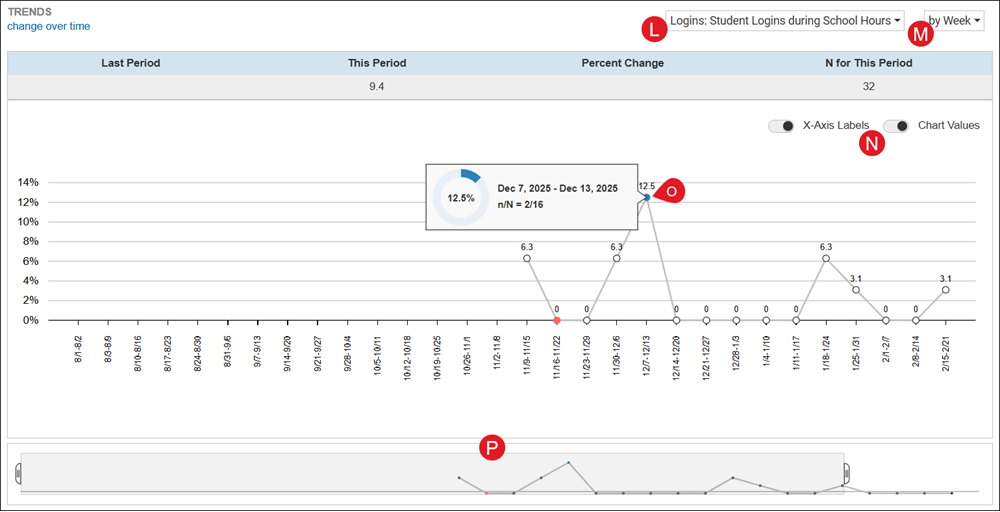
Task: Open the by Week interval dropdown
Action: 954,20
